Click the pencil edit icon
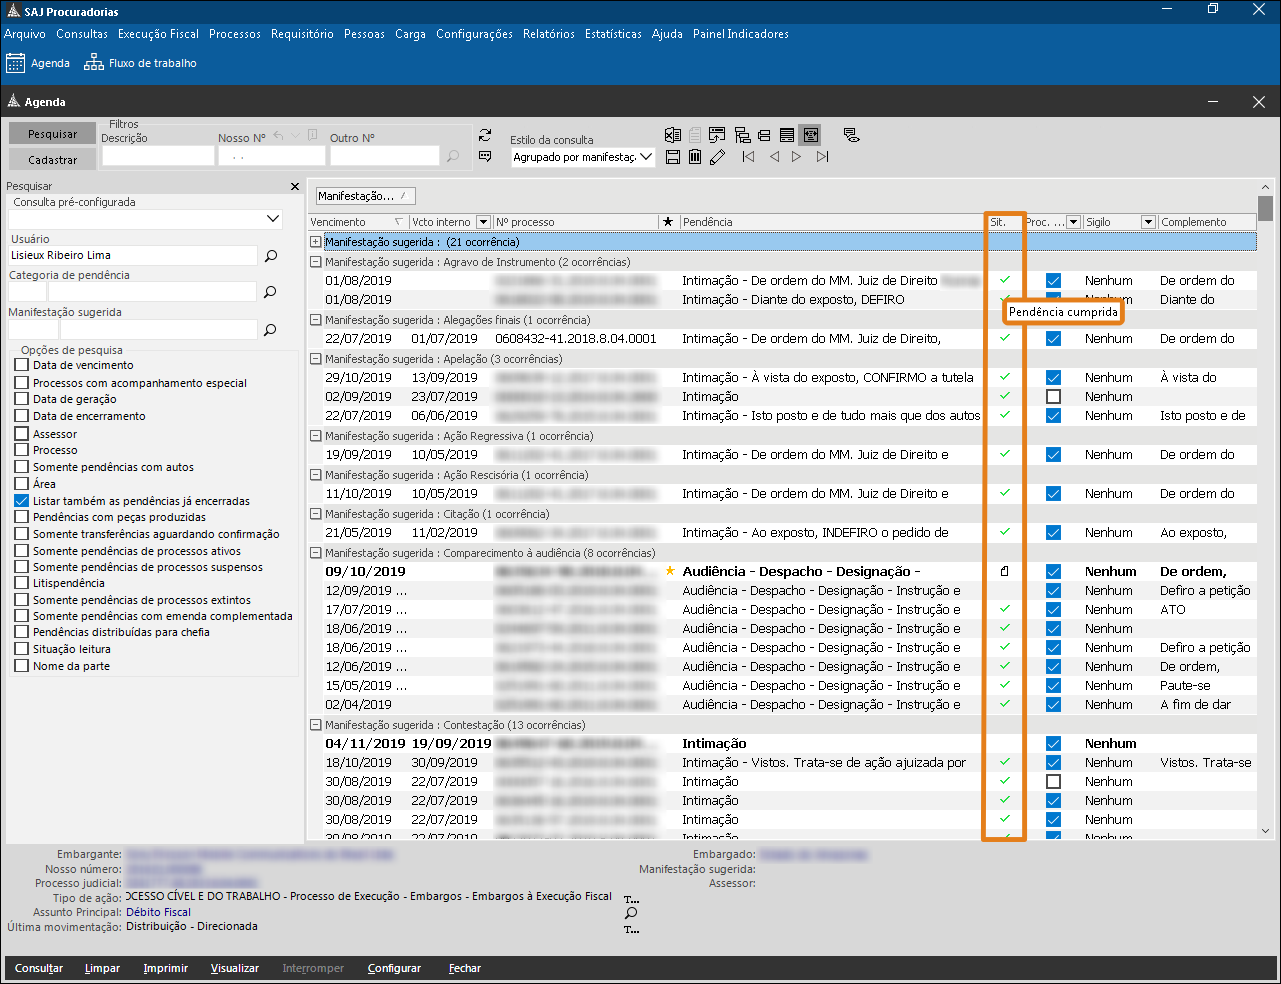Viewport: 1281px width, 984px height. [717, 157]
